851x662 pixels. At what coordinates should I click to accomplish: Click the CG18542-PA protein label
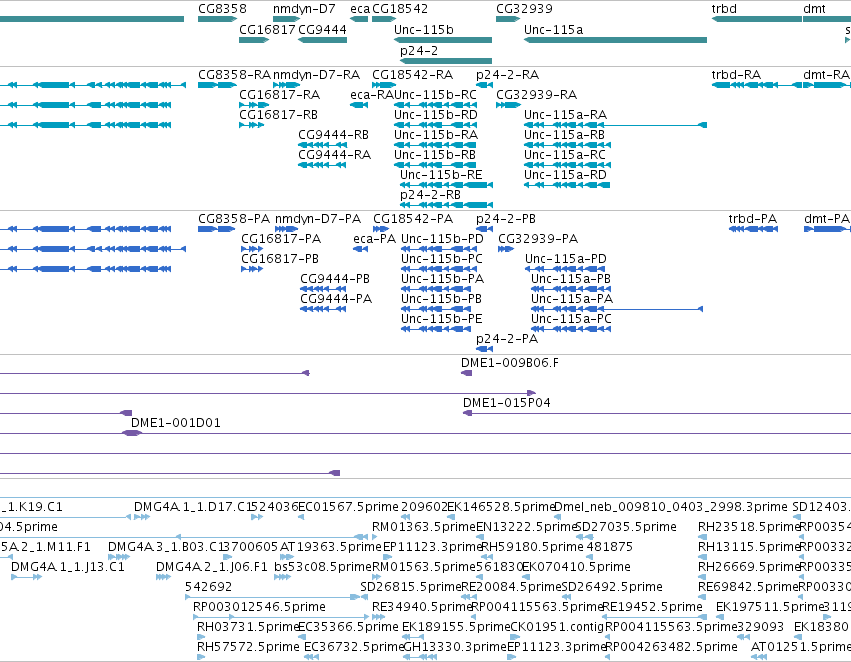click(x=413, y=219)
